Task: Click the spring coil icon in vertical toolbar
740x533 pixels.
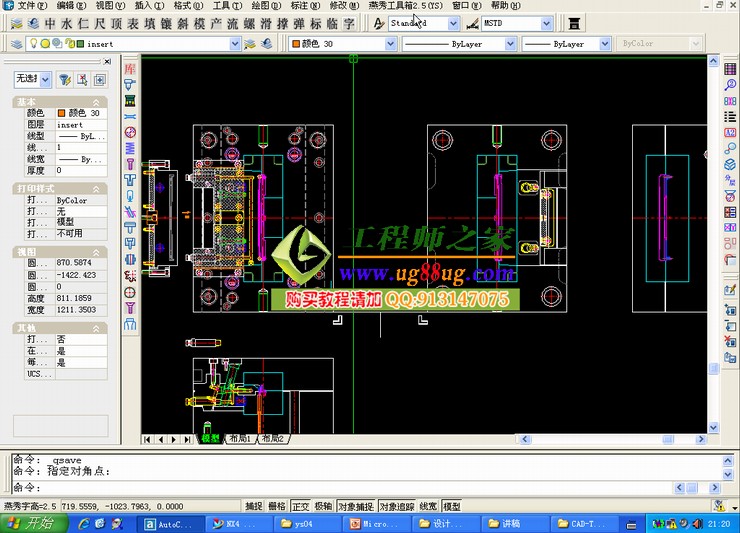Action: click(x=130, y=148)
